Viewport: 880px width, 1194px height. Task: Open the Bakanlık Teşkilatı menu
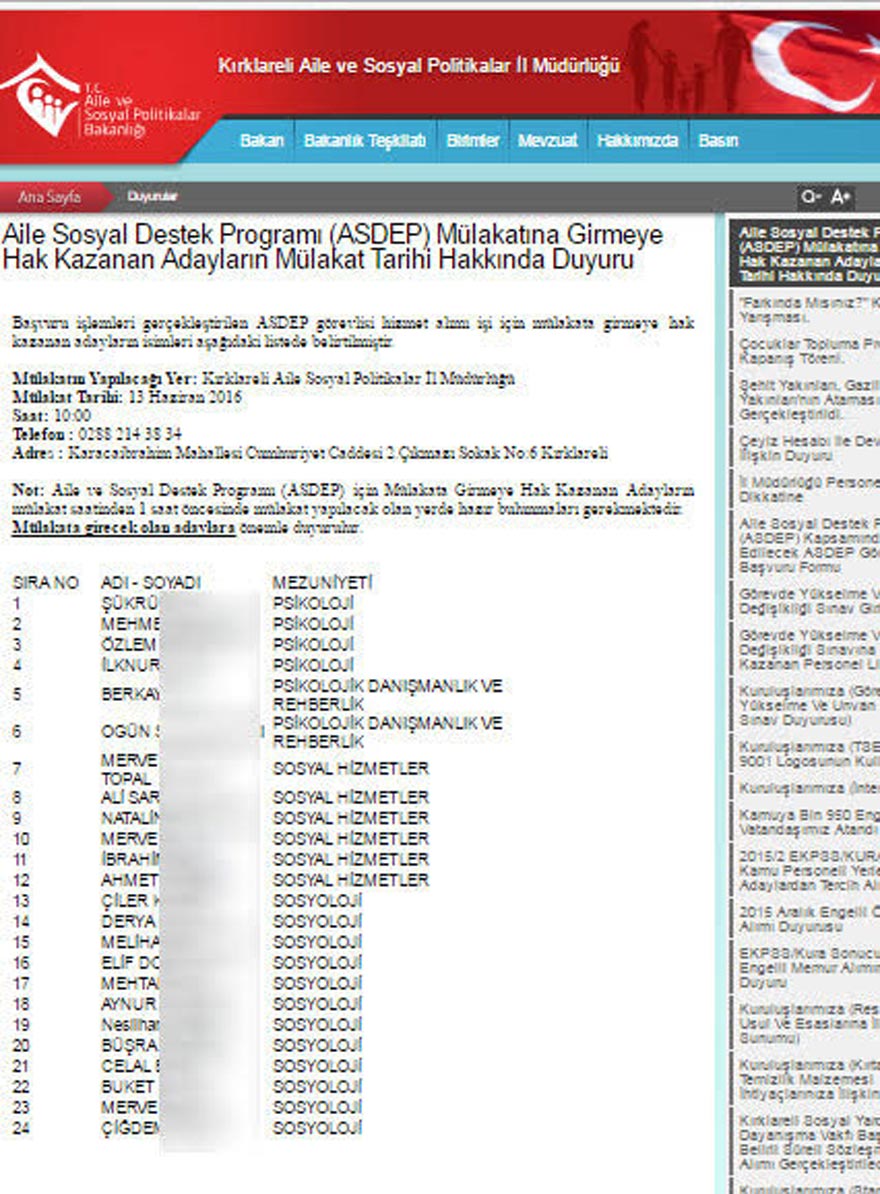coord(365,141)
